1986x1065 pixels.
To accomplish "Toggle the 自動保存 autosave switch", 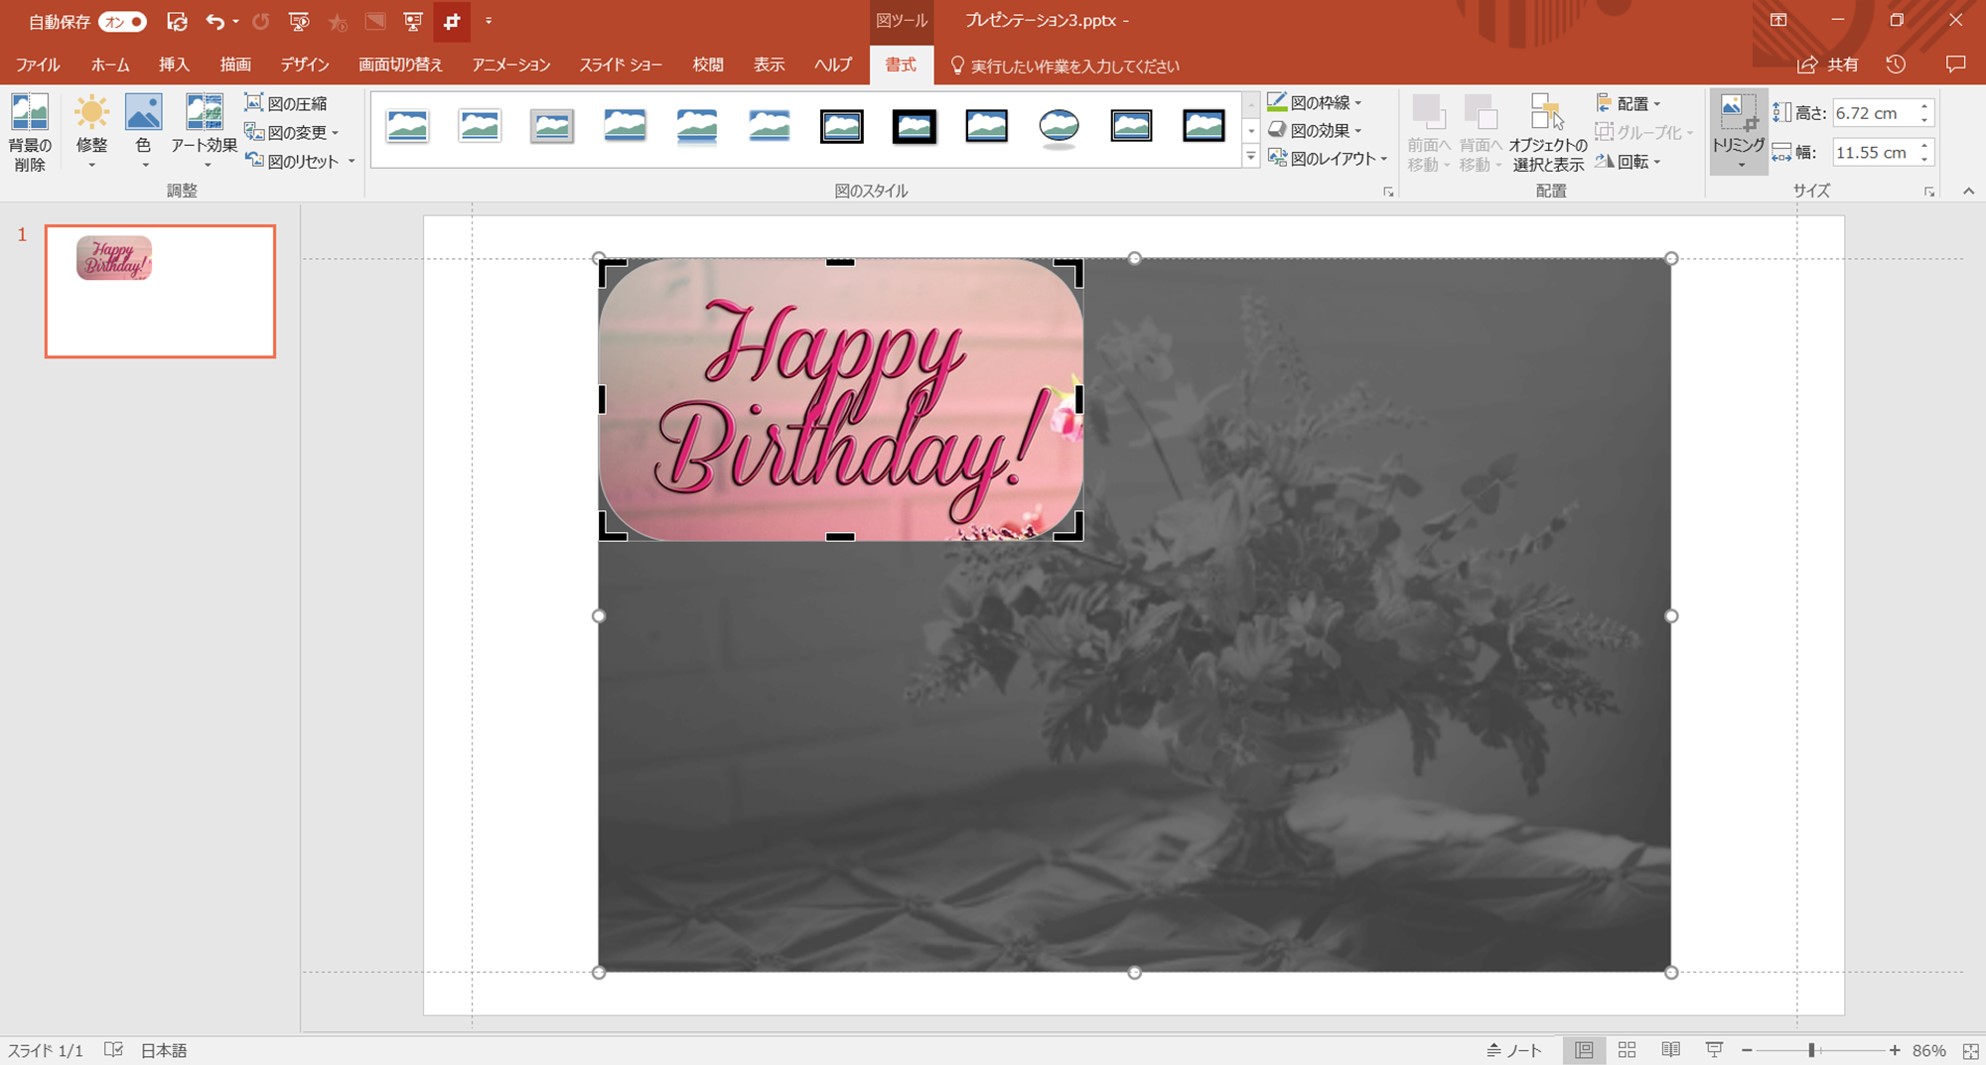I will click(x=123, y=21).
